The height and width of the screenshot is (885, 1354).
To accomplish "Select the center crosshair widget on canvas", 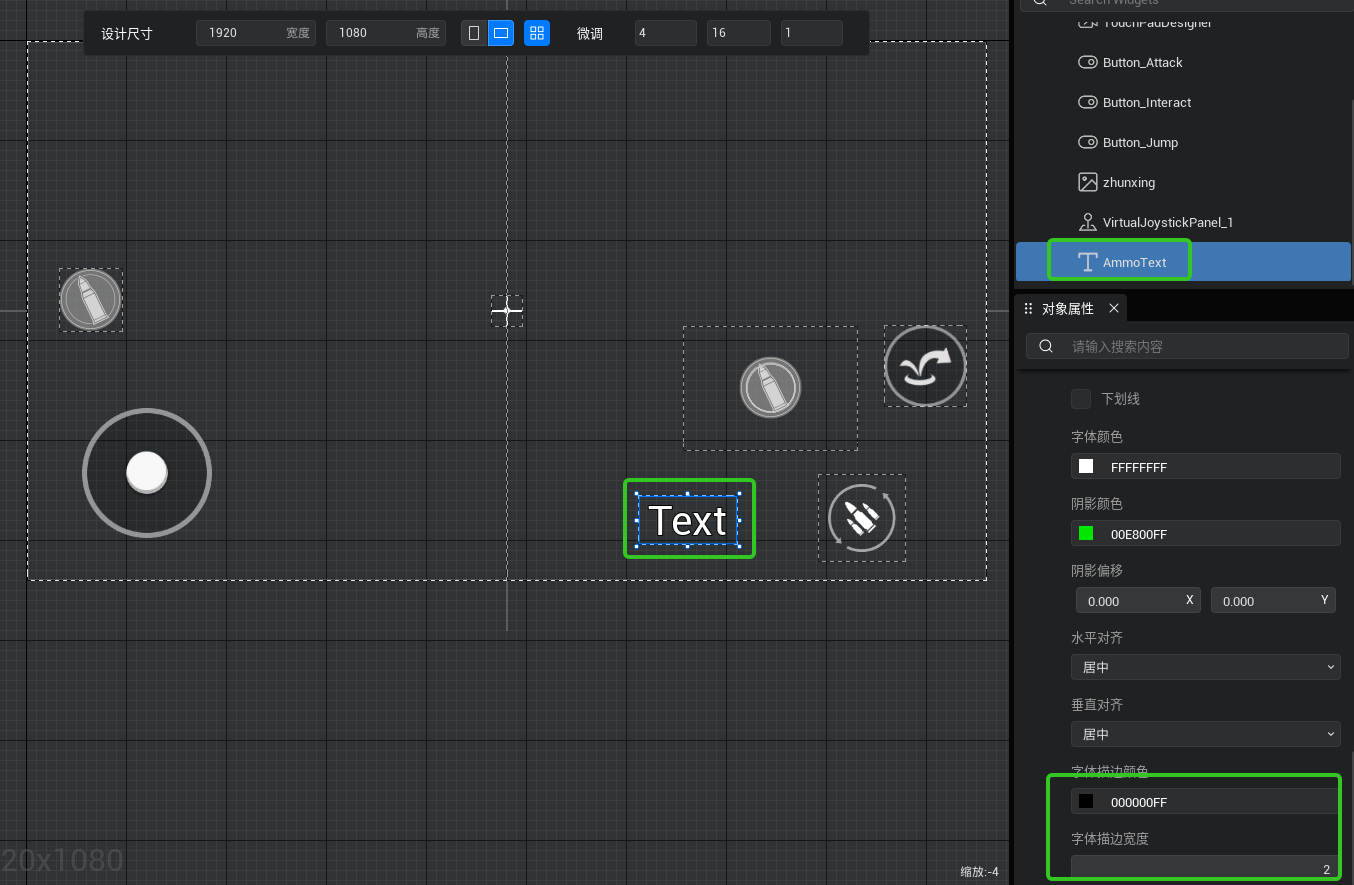I will 507,310.
